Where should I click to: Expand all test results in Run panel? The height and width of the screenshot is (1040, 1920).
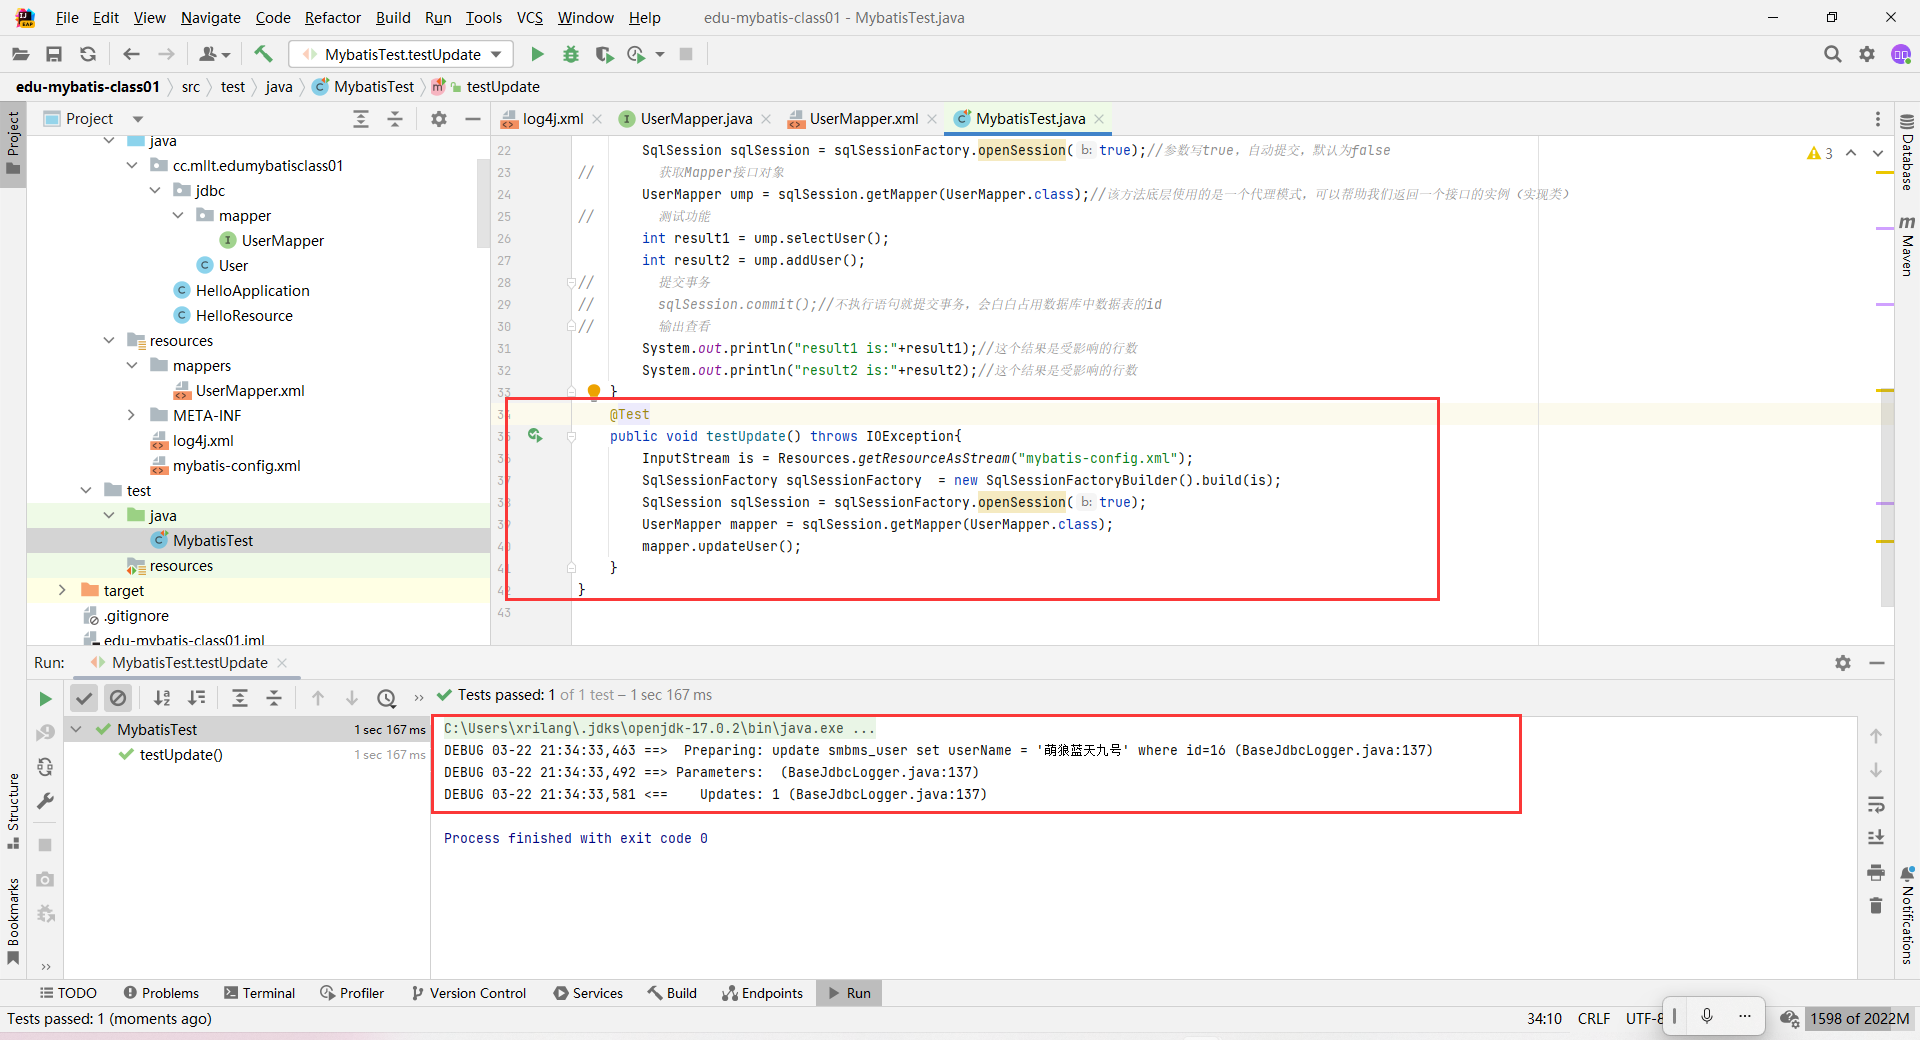pyautogui.click(x=240, y=698)
